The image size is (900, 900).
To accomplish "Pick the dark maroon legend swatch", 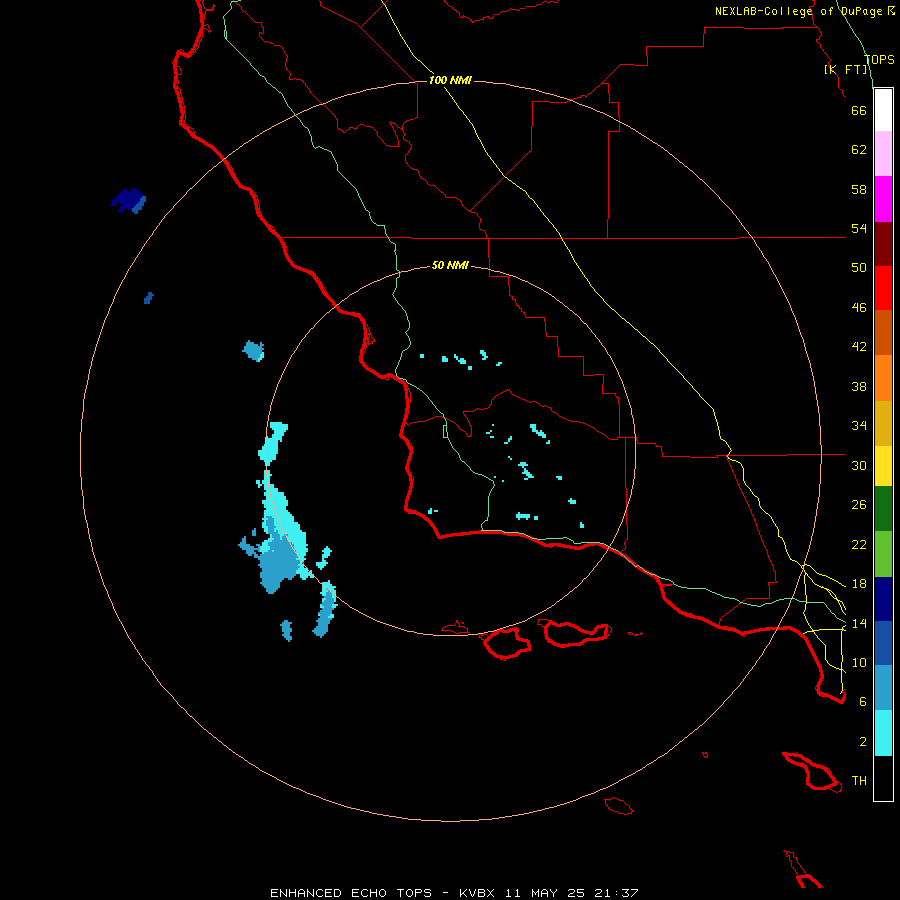I will tap(883, 243).
